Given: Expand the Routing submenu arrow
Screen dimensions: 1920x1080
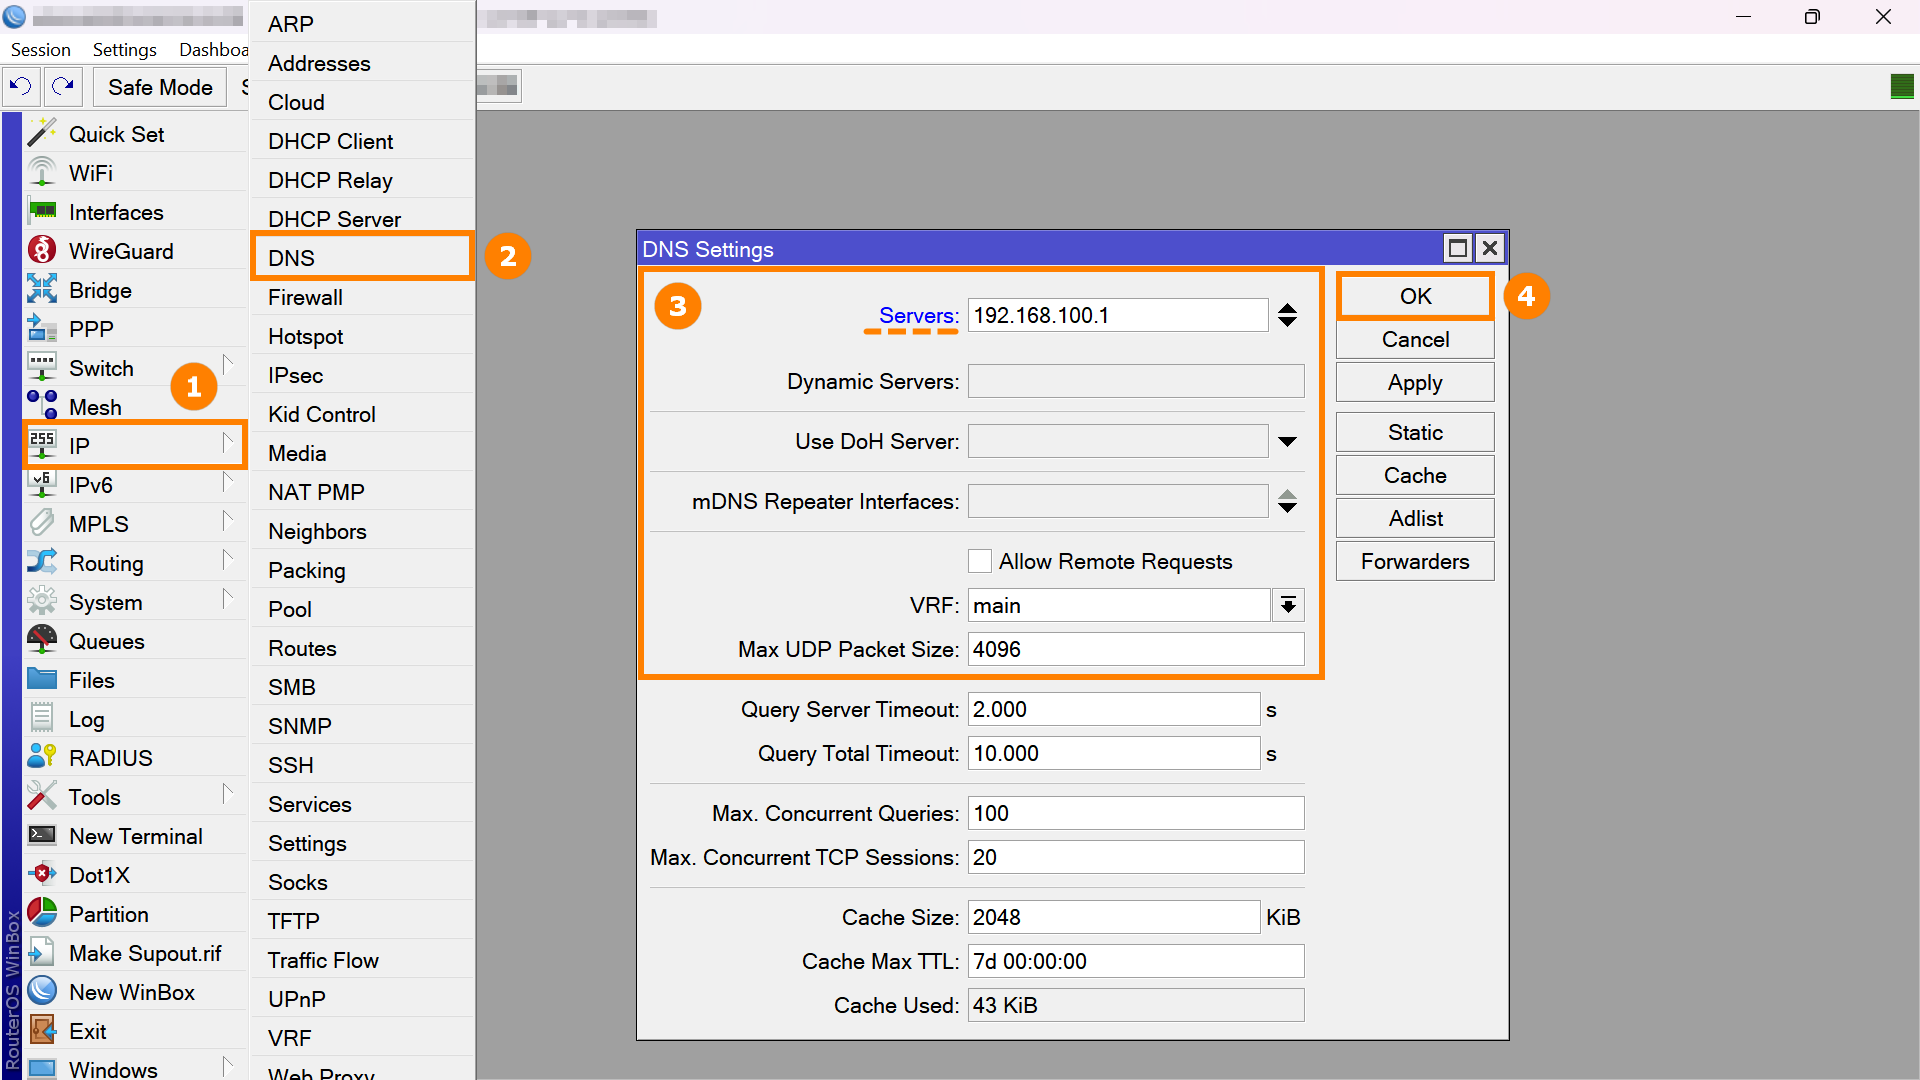Looking at the screenshot, I should click(x=228, y=560).
